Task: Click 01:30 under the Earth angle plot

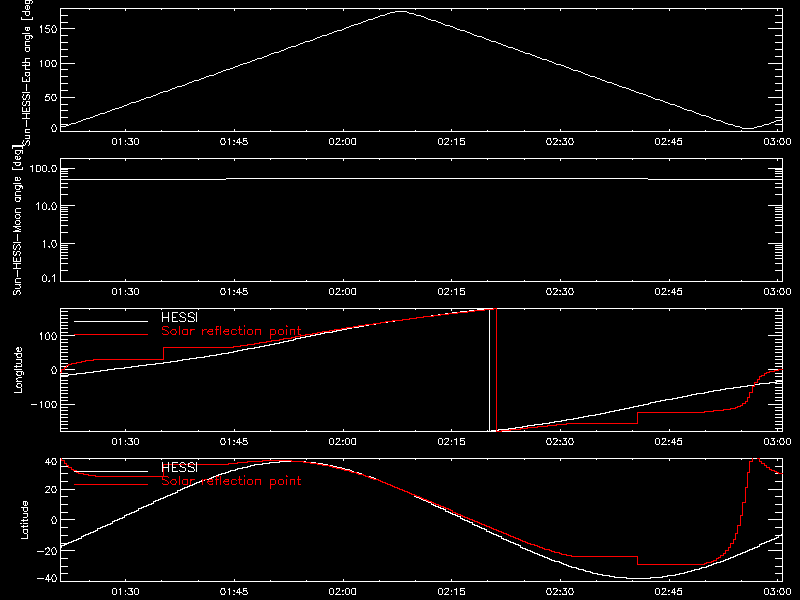Action: tap(126, 142)
